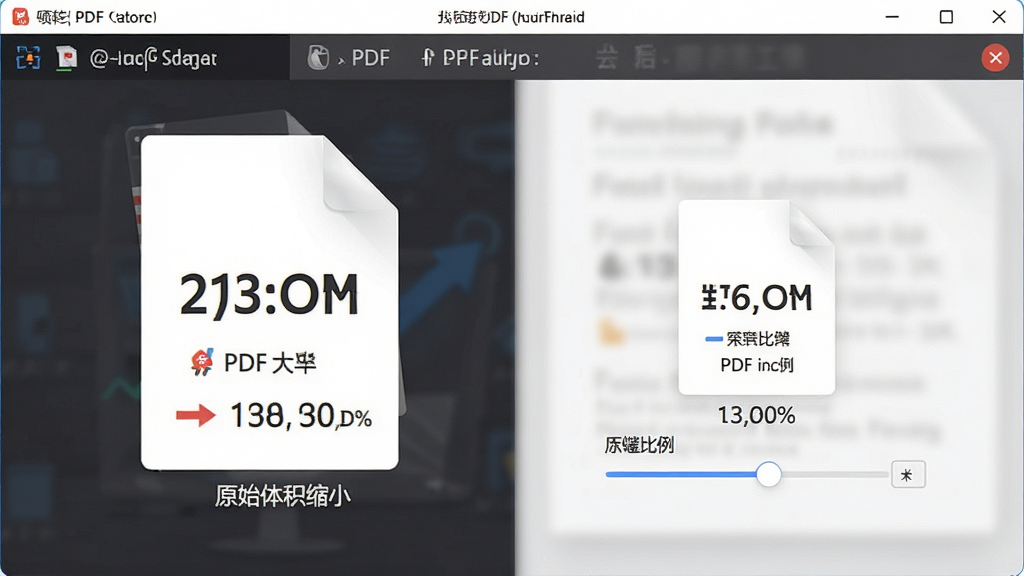Screen dimensions: 1024x576
Task: Maximize the application window
Action: pyautogui.click(x=946, y=17)
